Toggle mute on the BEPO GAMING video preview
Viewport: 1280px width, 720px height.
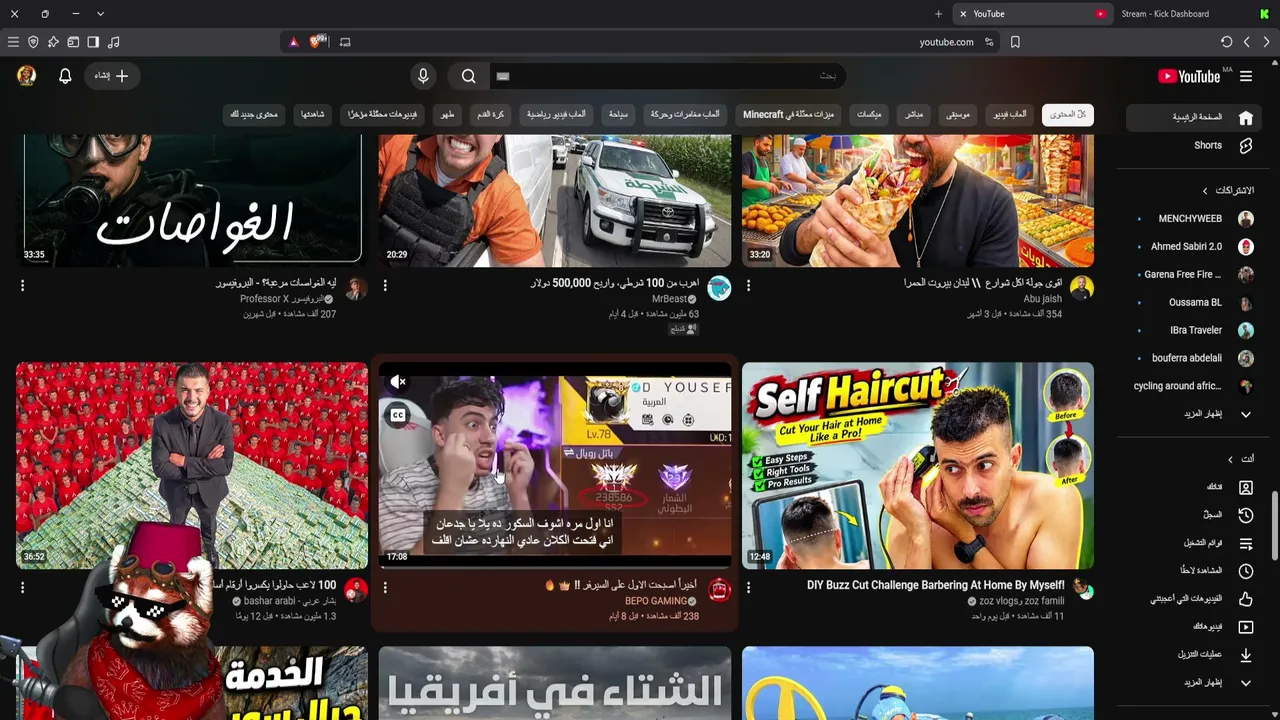point(398,382)
